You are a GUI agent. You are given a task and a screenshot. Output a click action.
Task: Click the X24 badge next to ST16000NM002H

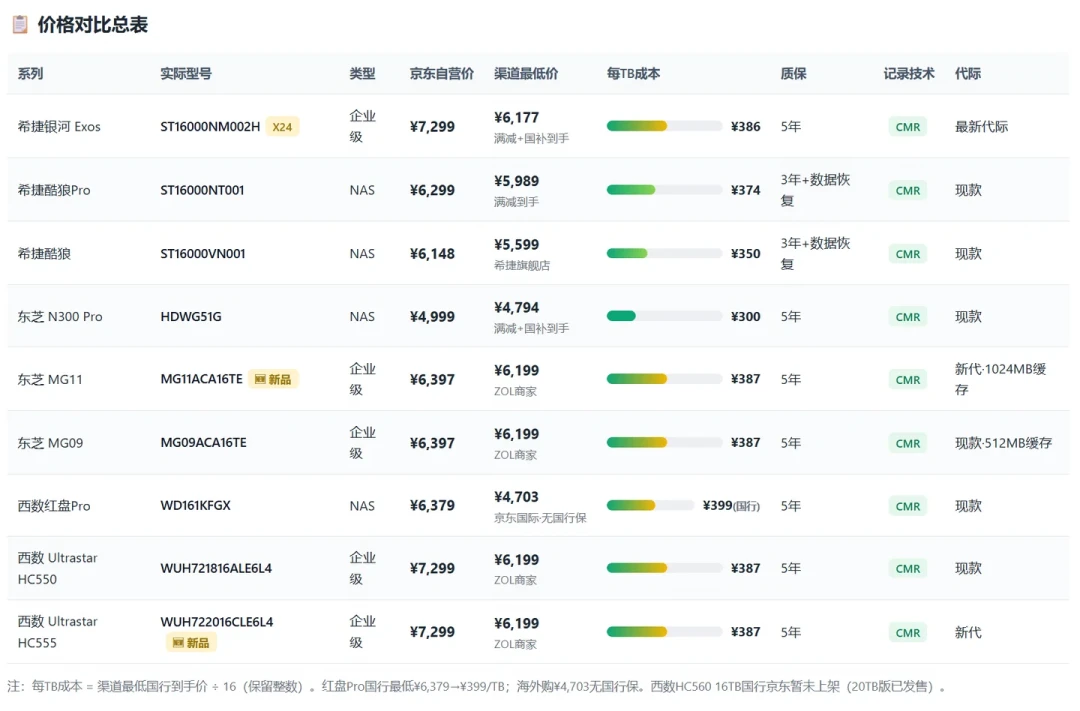click(x=282, y=127)
